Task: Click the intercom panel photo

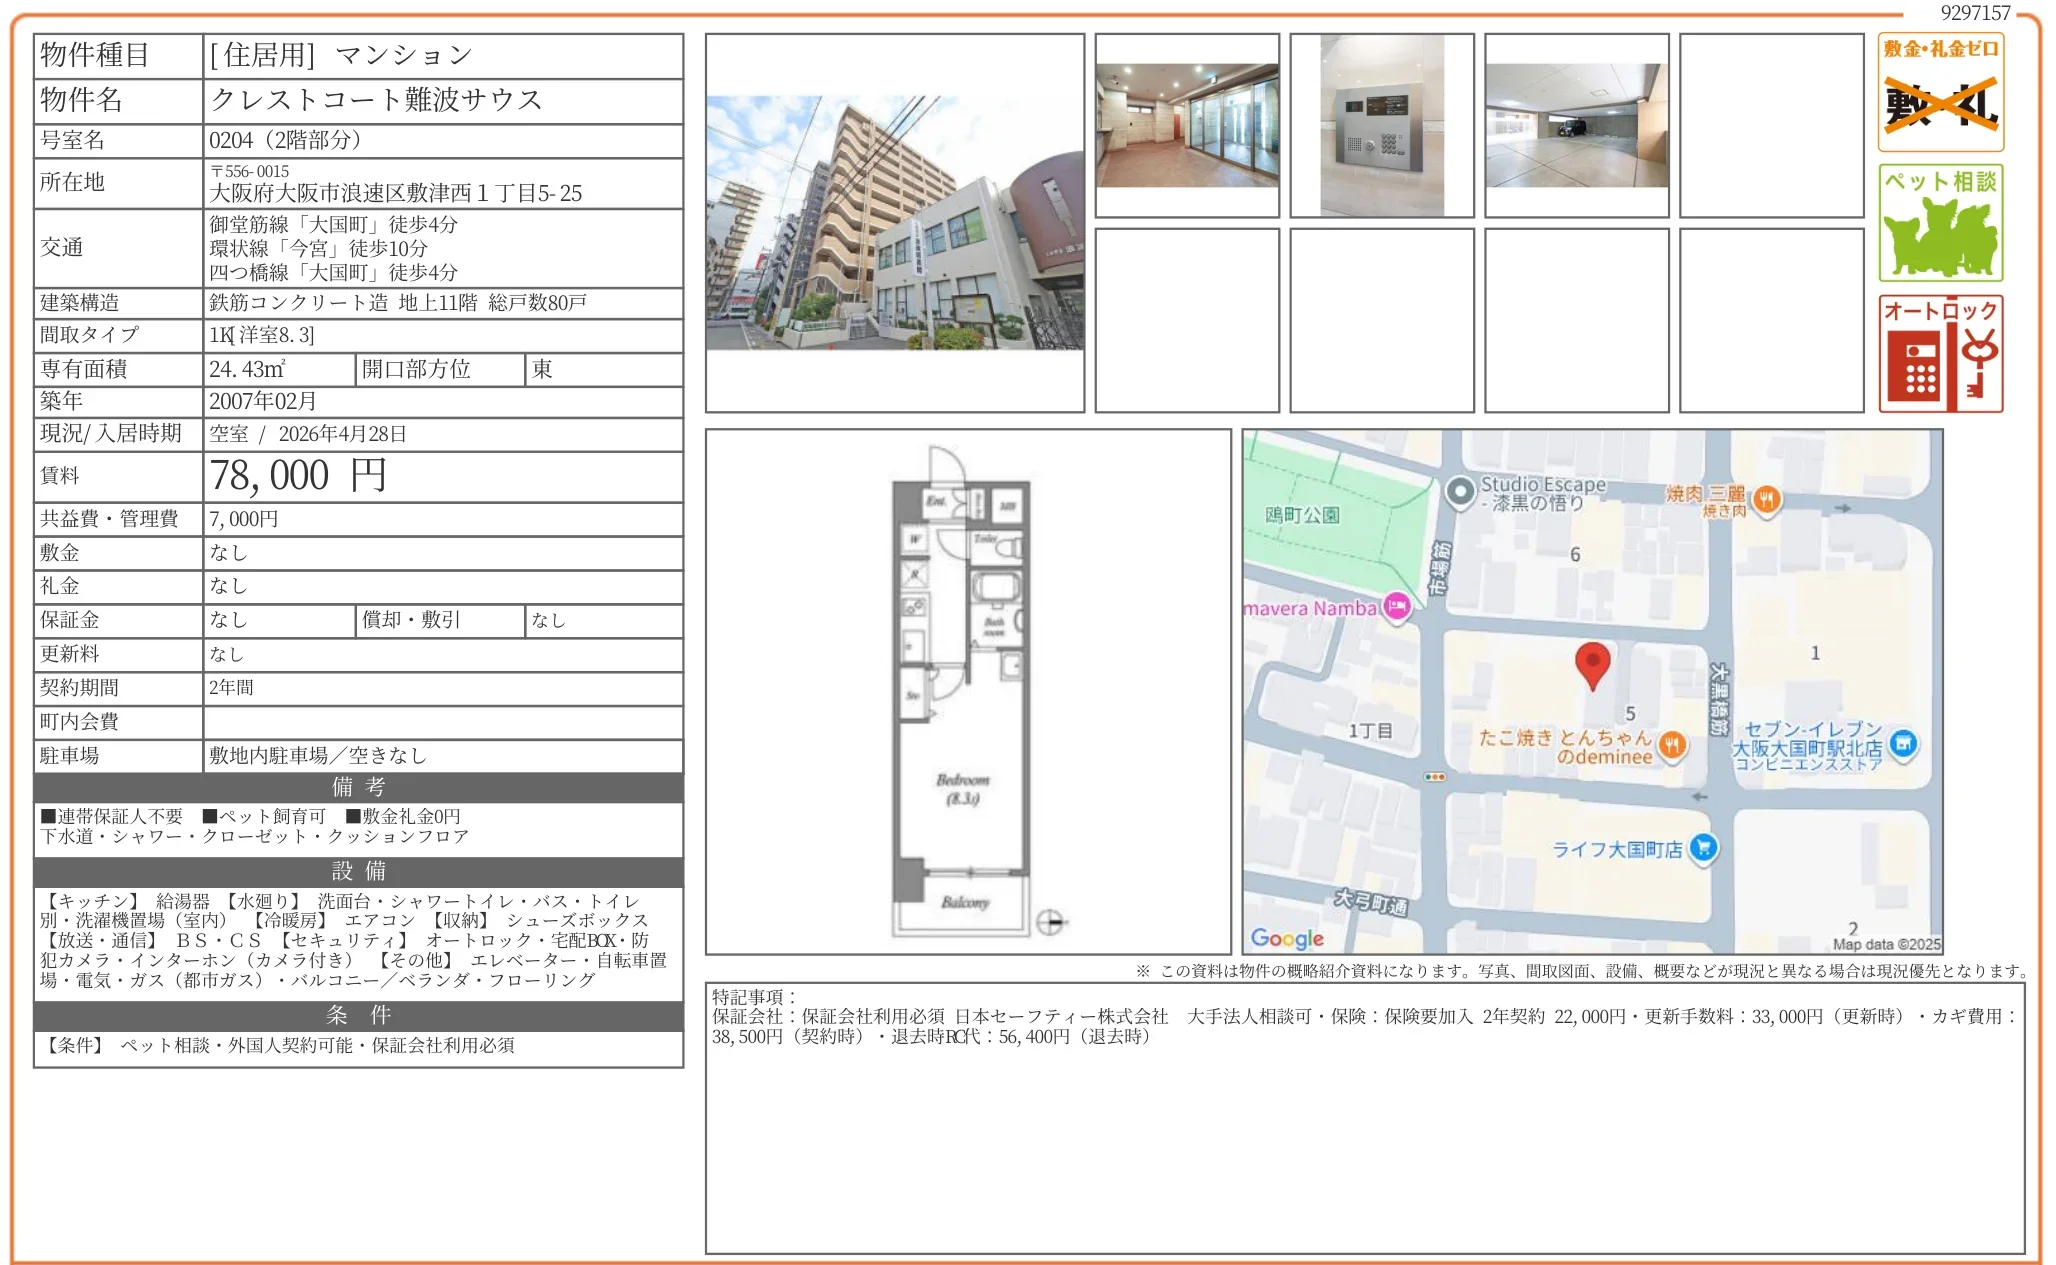Action: click(x=1380, y=125)
